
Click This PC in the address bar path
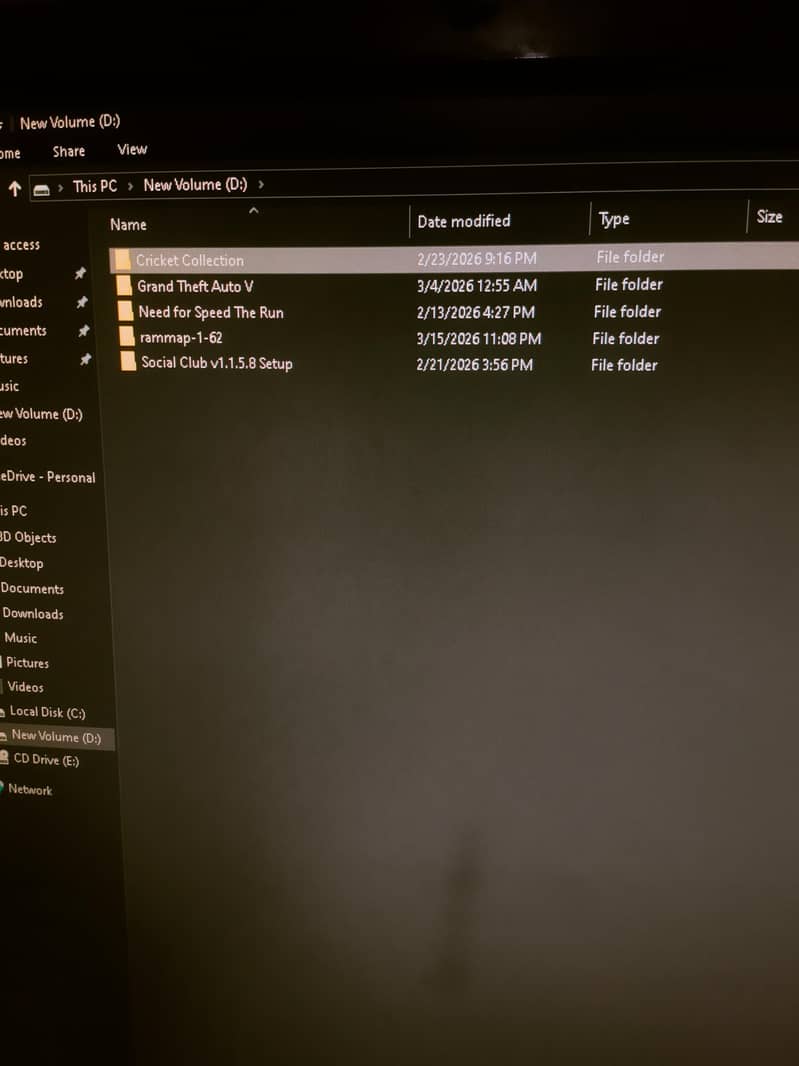tap(95, 186)
